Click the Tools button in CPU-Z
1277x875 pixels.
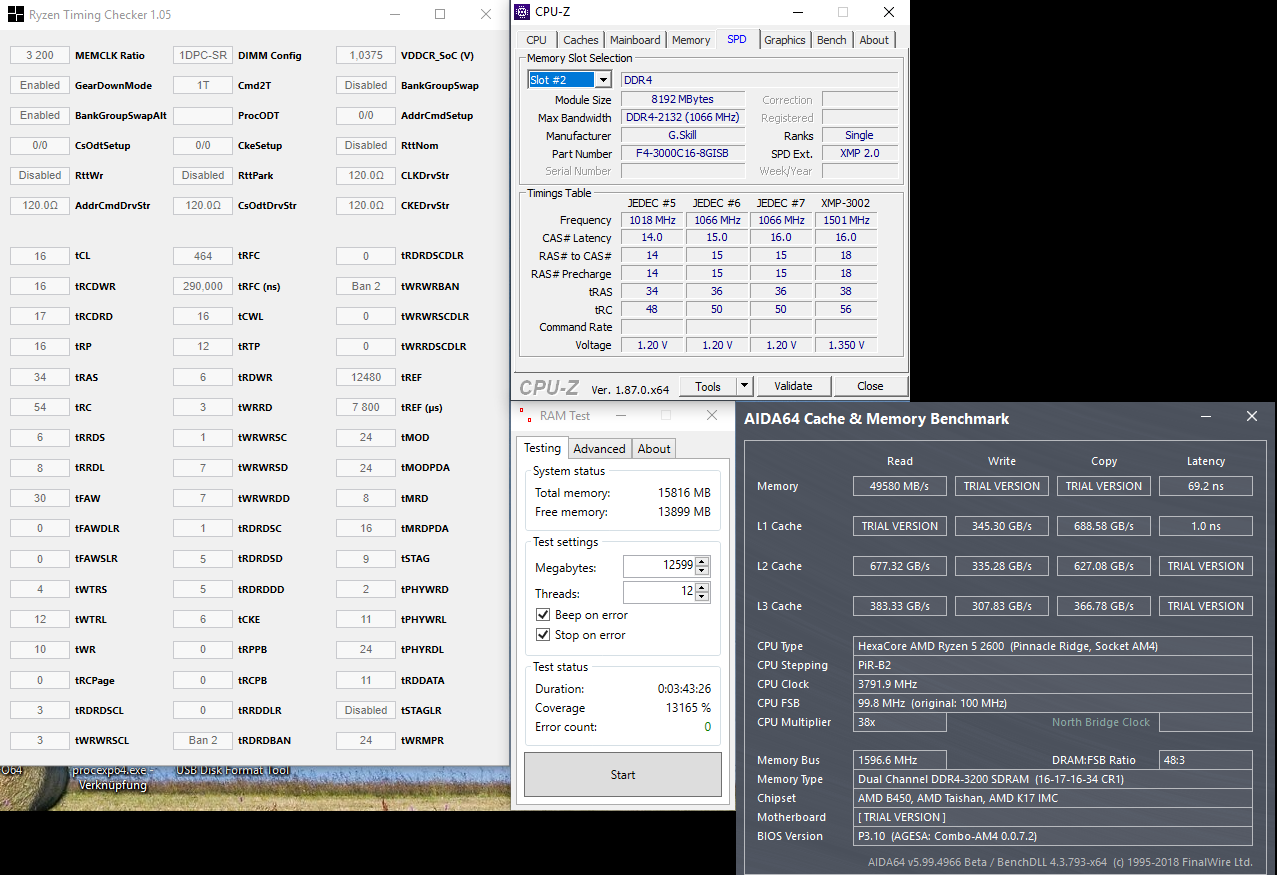pos(708,386)
